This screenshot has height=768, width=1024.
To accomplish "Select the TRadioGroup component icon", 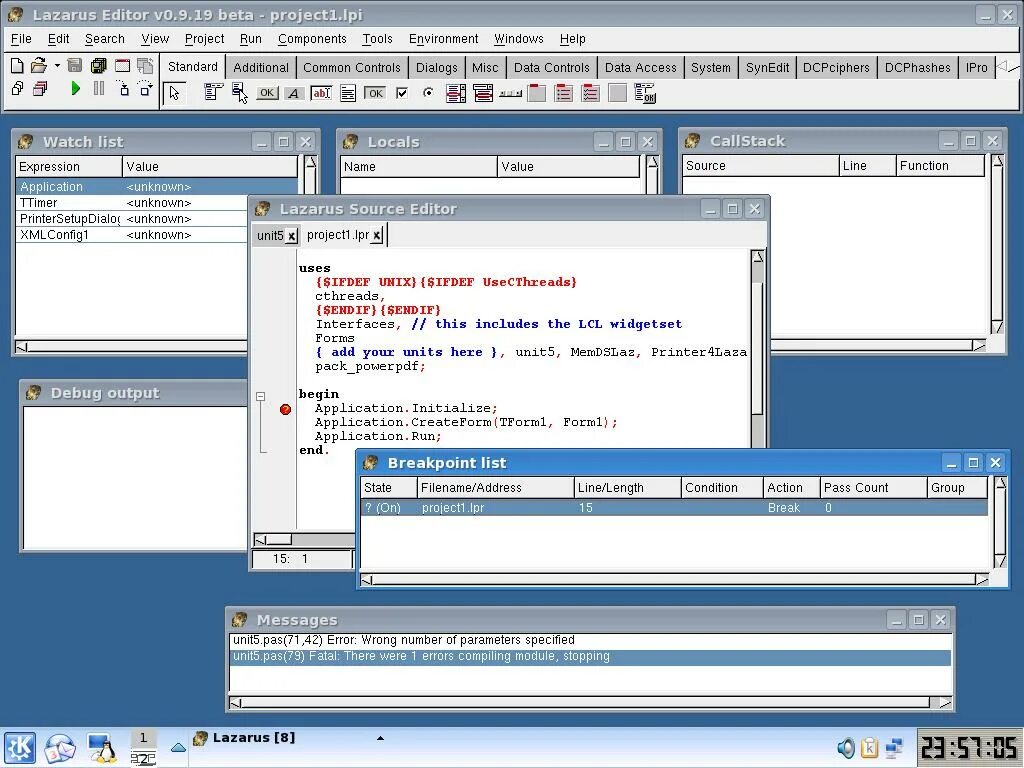I will (564, 93).
